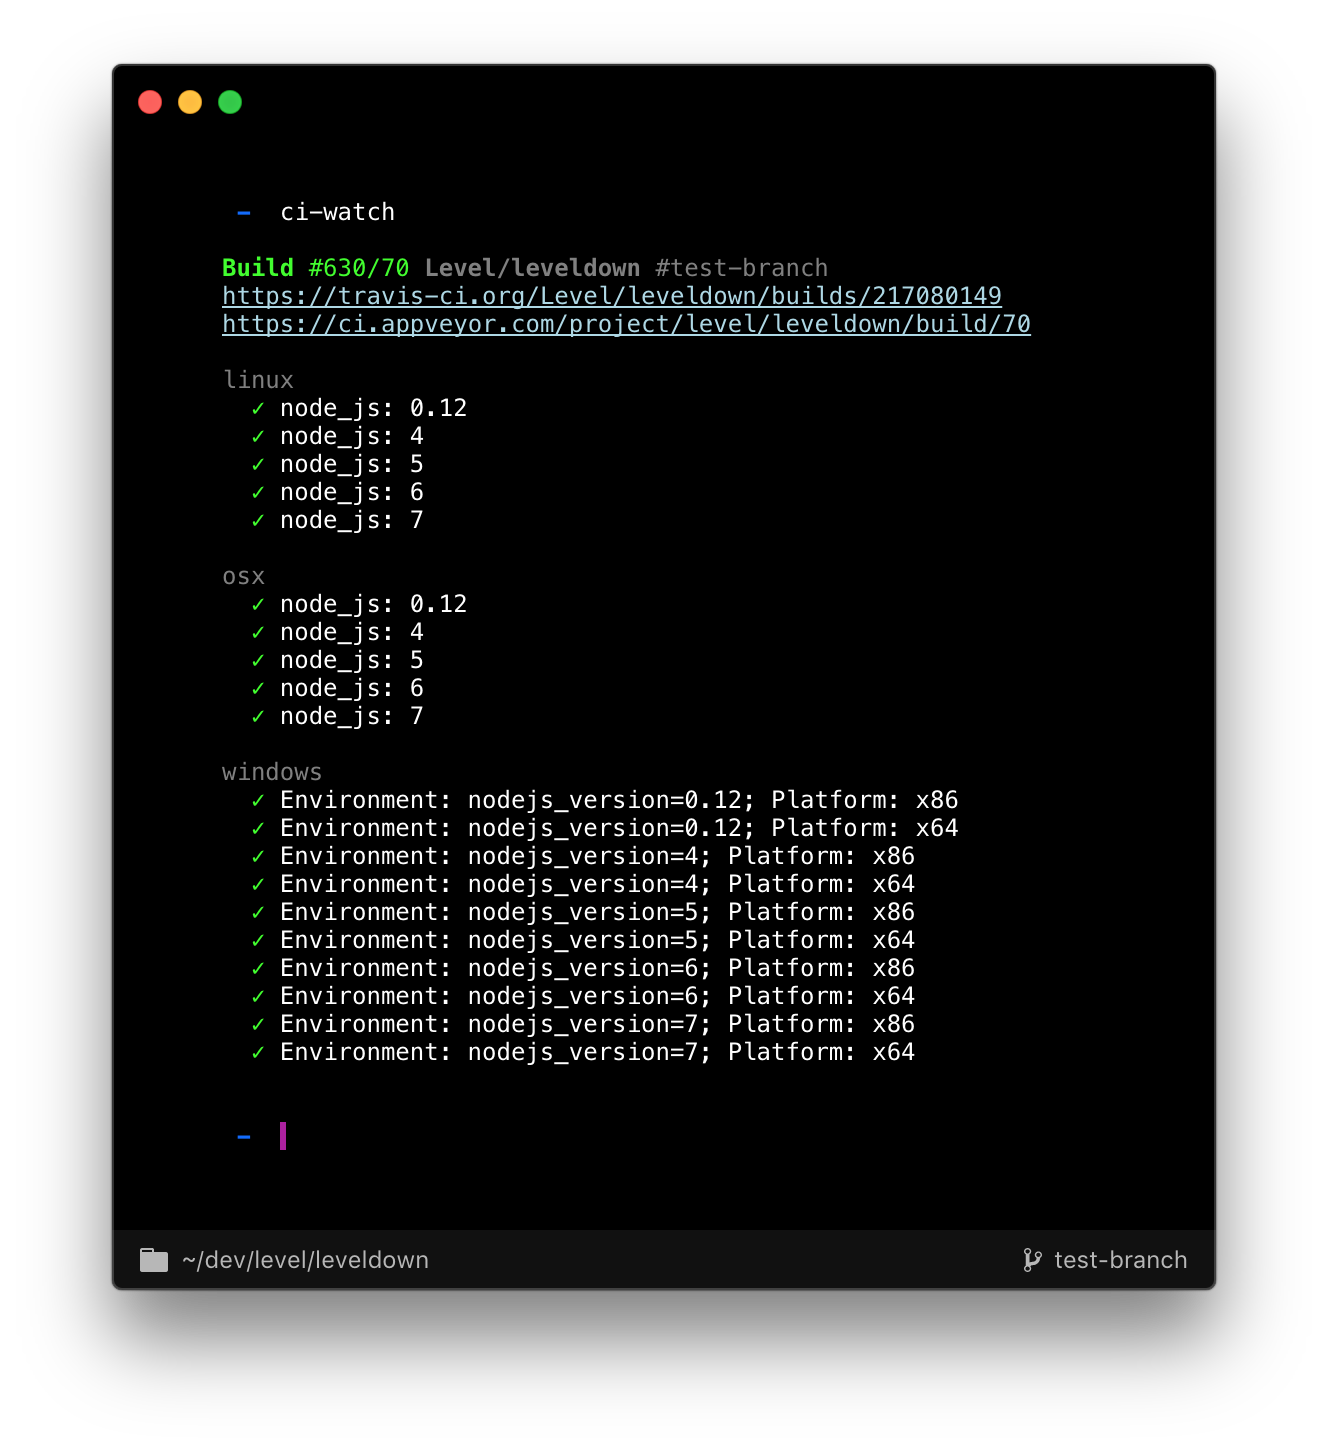The width and height of the screenshot is (1328, 1450).
Task: Click the green maximize window button
Action: coord(230,102)
